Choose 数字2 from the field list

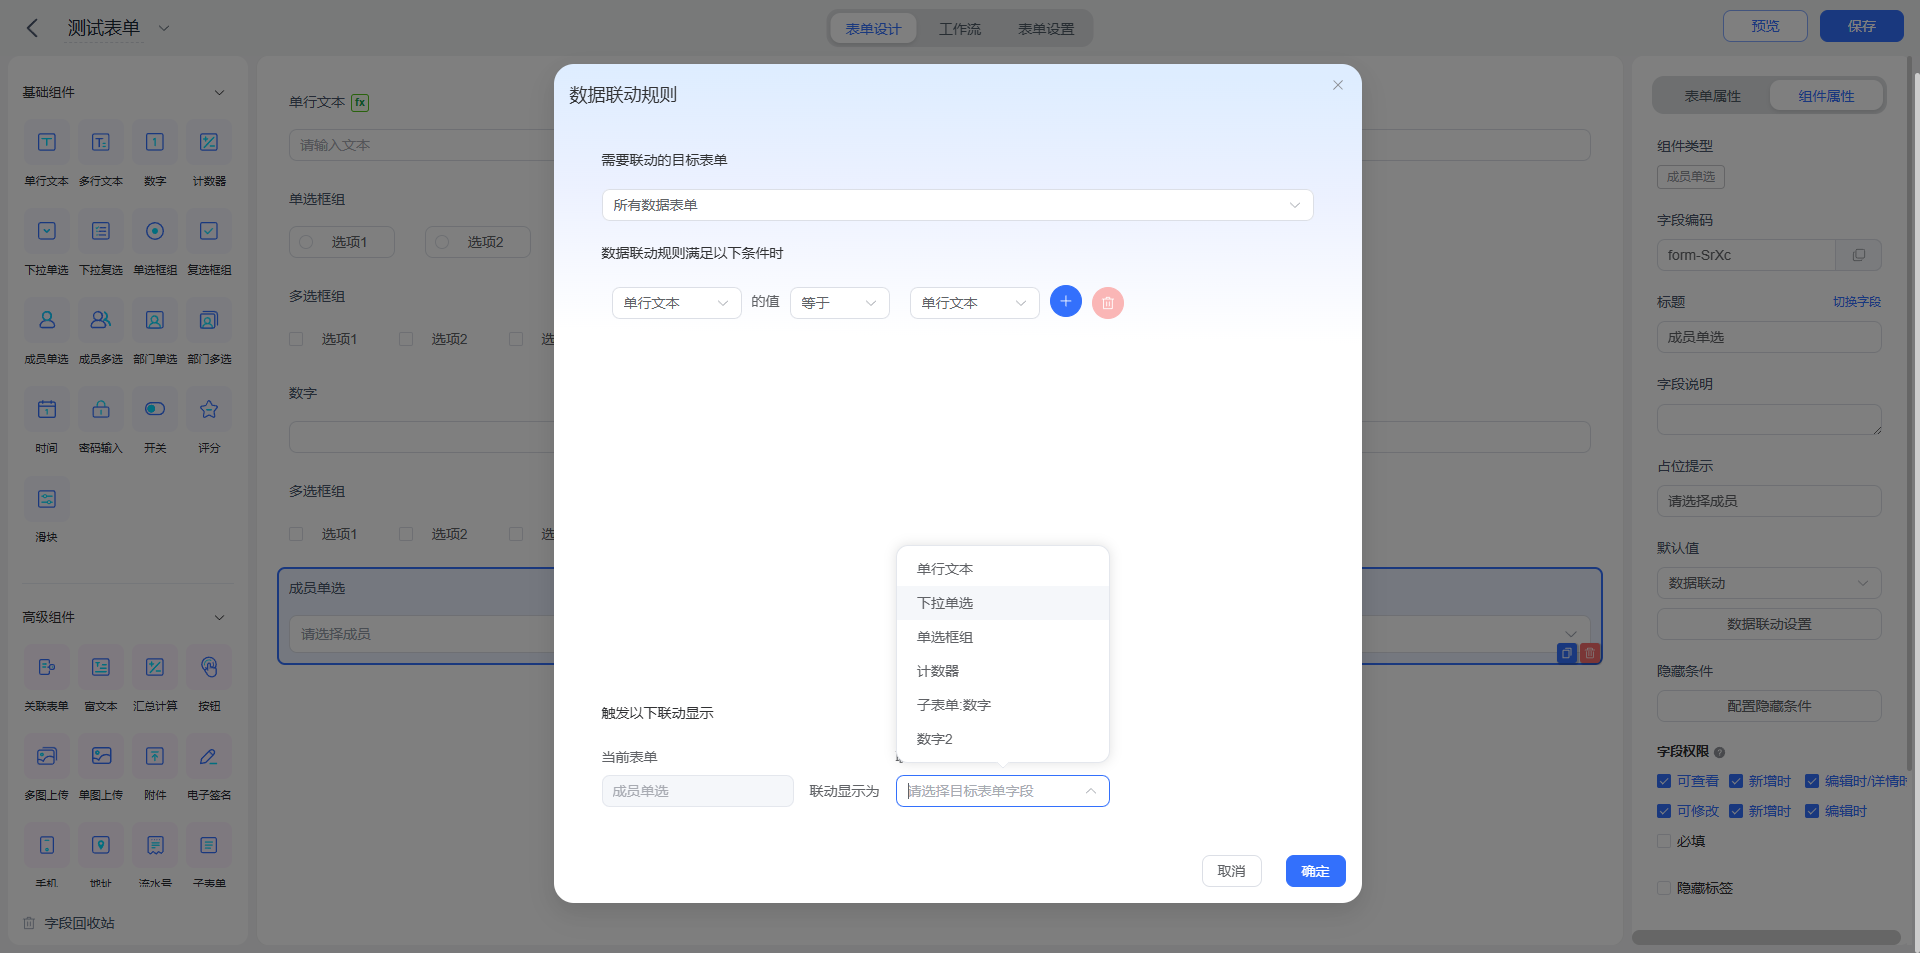click(x=1003, y=739)
